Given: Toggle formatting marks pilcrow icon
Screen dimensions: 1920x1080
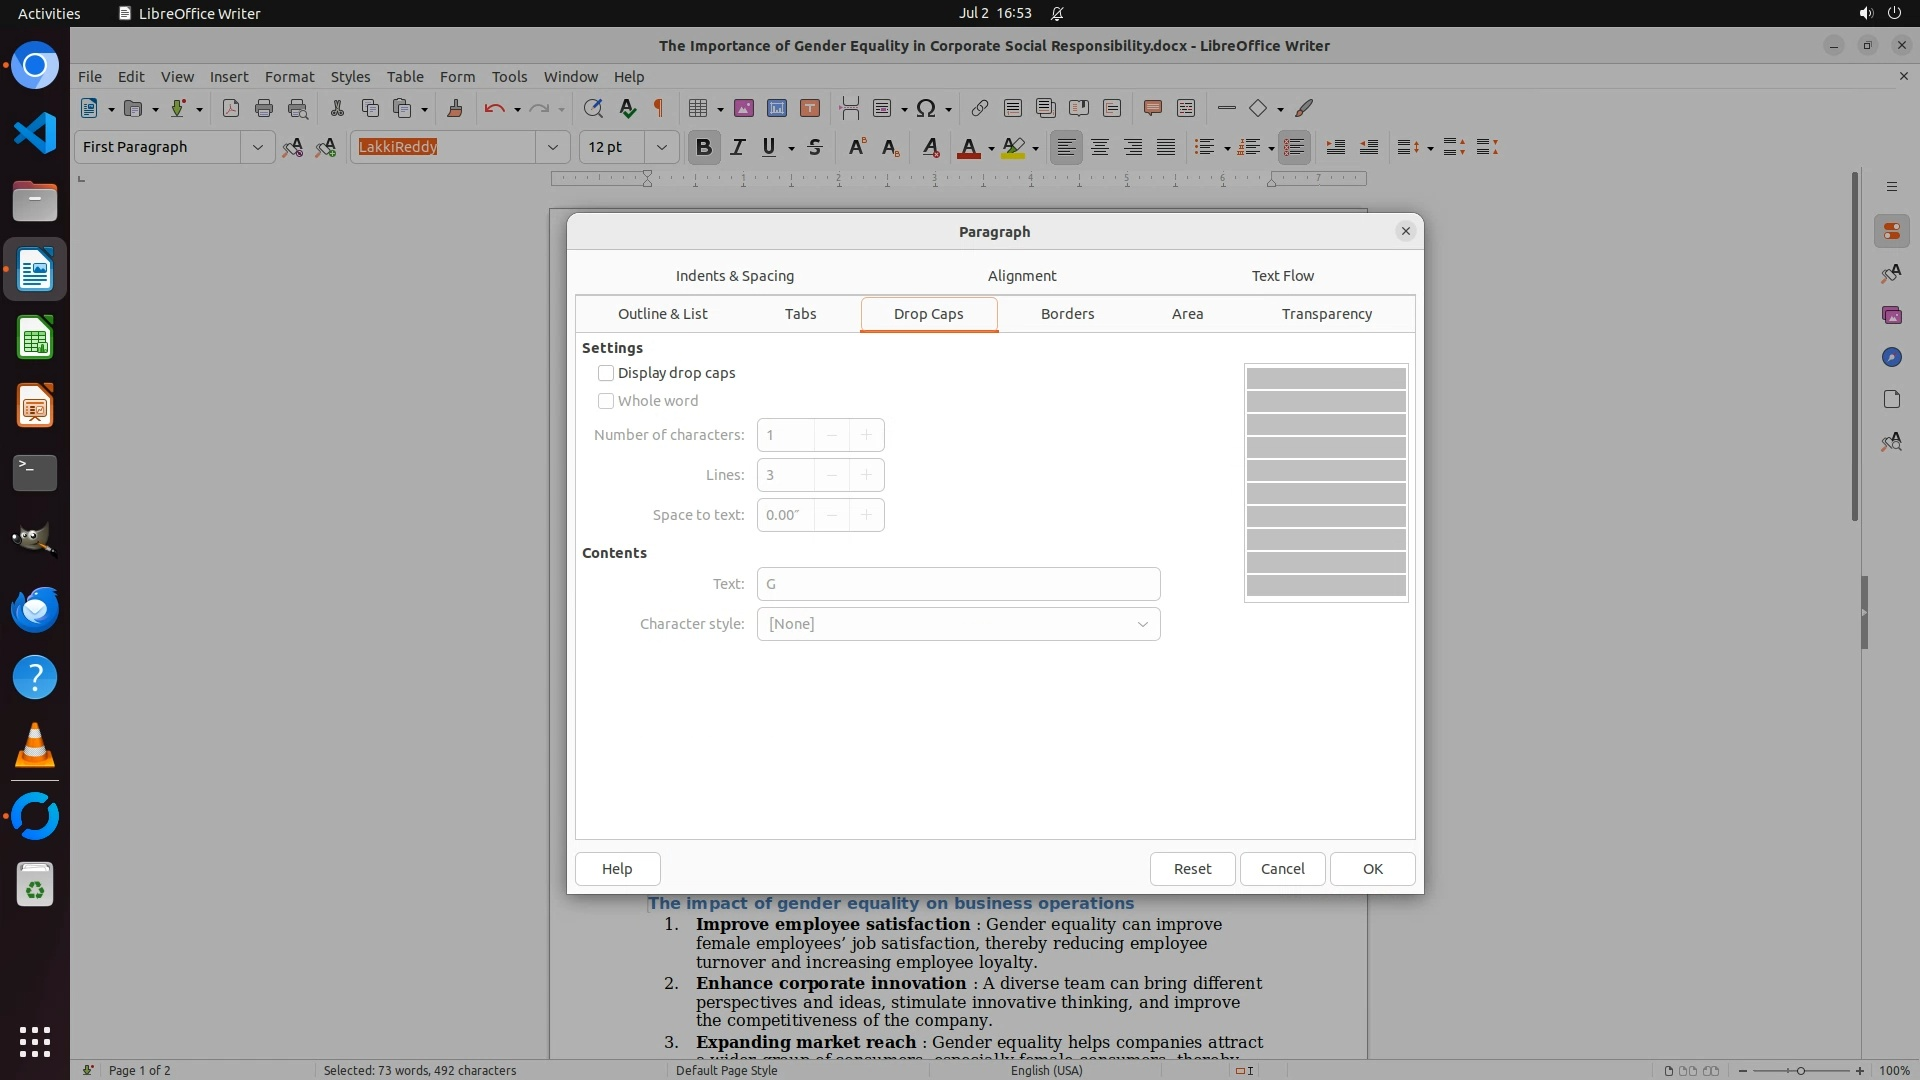Looking at the screenshot, I should [659, 108].
